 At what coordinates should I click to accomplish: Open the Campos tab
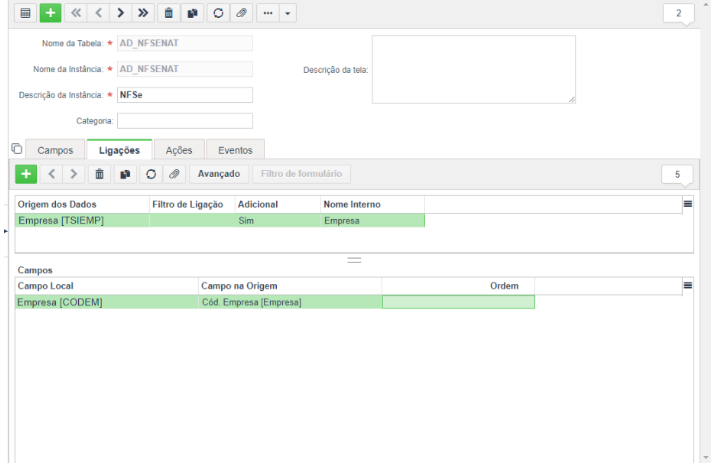[55, 150]
